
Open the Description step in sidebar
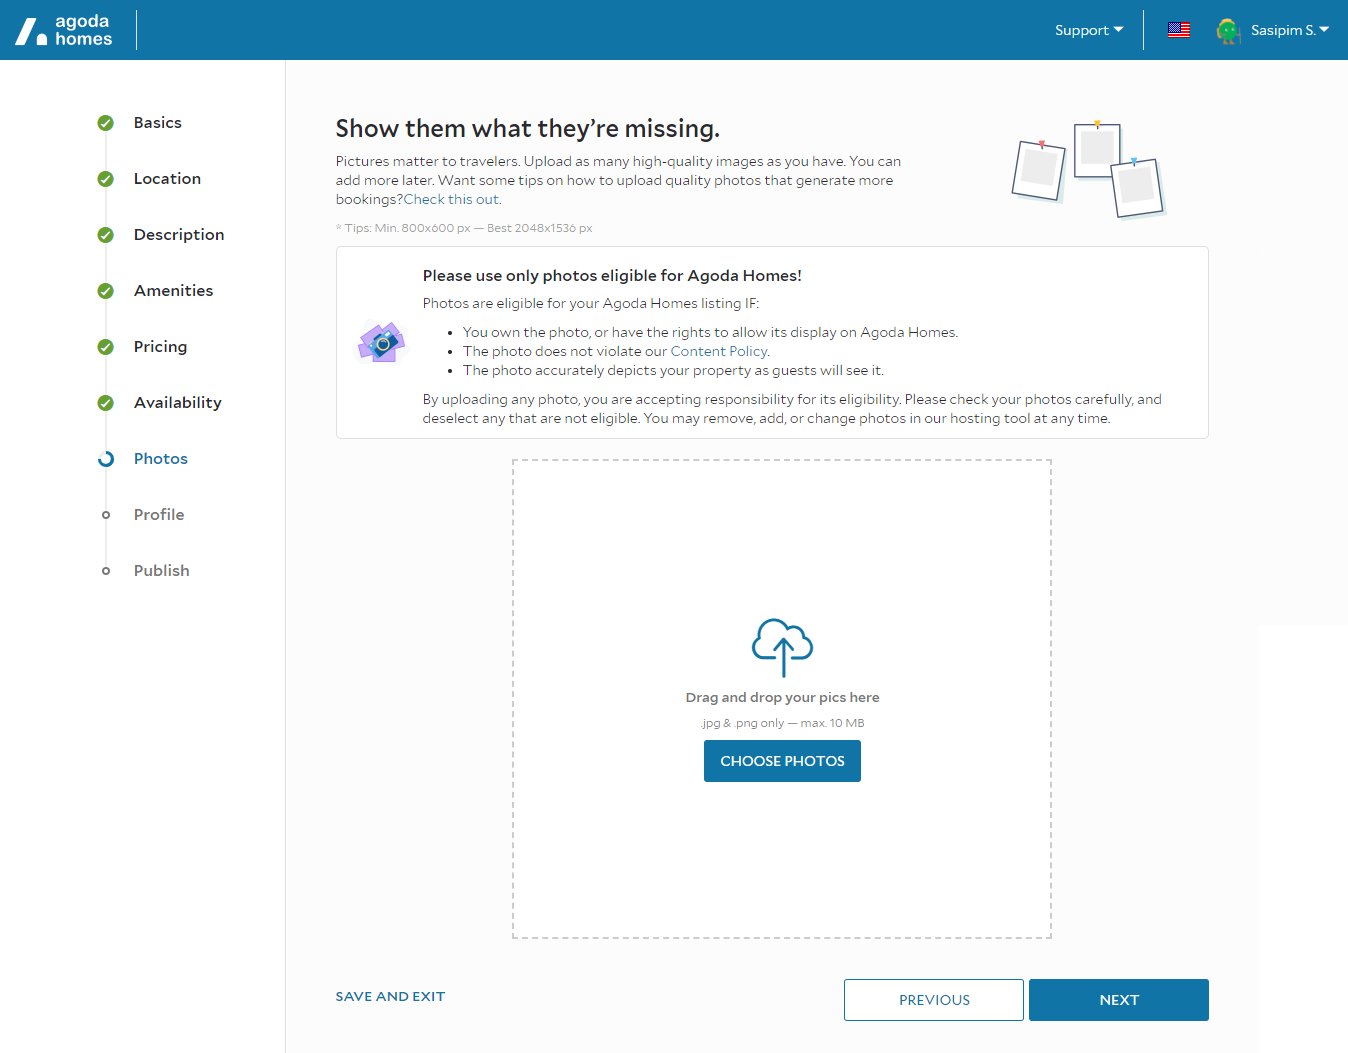point(179,235)
